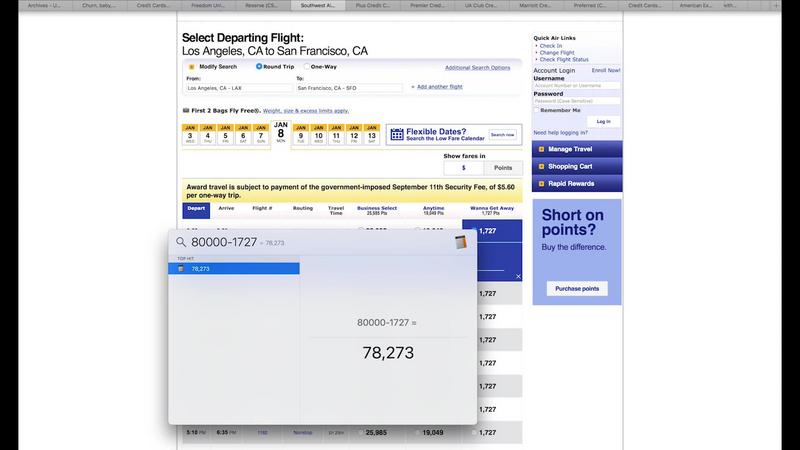The height and width of the screenshot is (450, 800).
Task: Show fares in dollars
Action: tap(463, 168)
